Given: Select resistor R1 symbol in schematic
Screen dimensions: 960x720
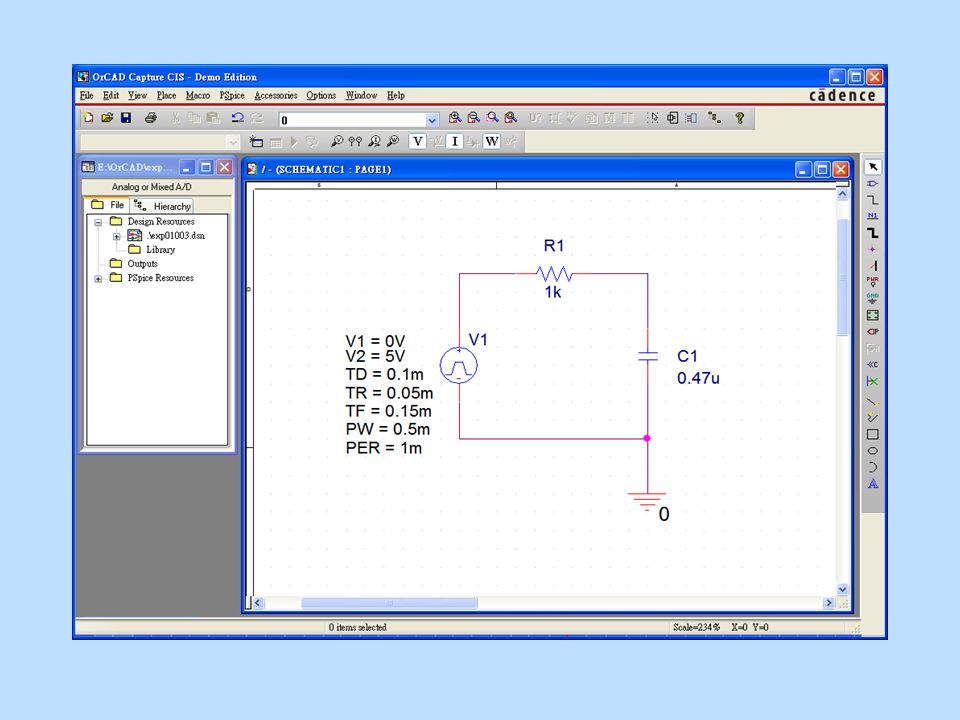Looking at the screenshot, I should pyautogui.click(x=553, y=274).
